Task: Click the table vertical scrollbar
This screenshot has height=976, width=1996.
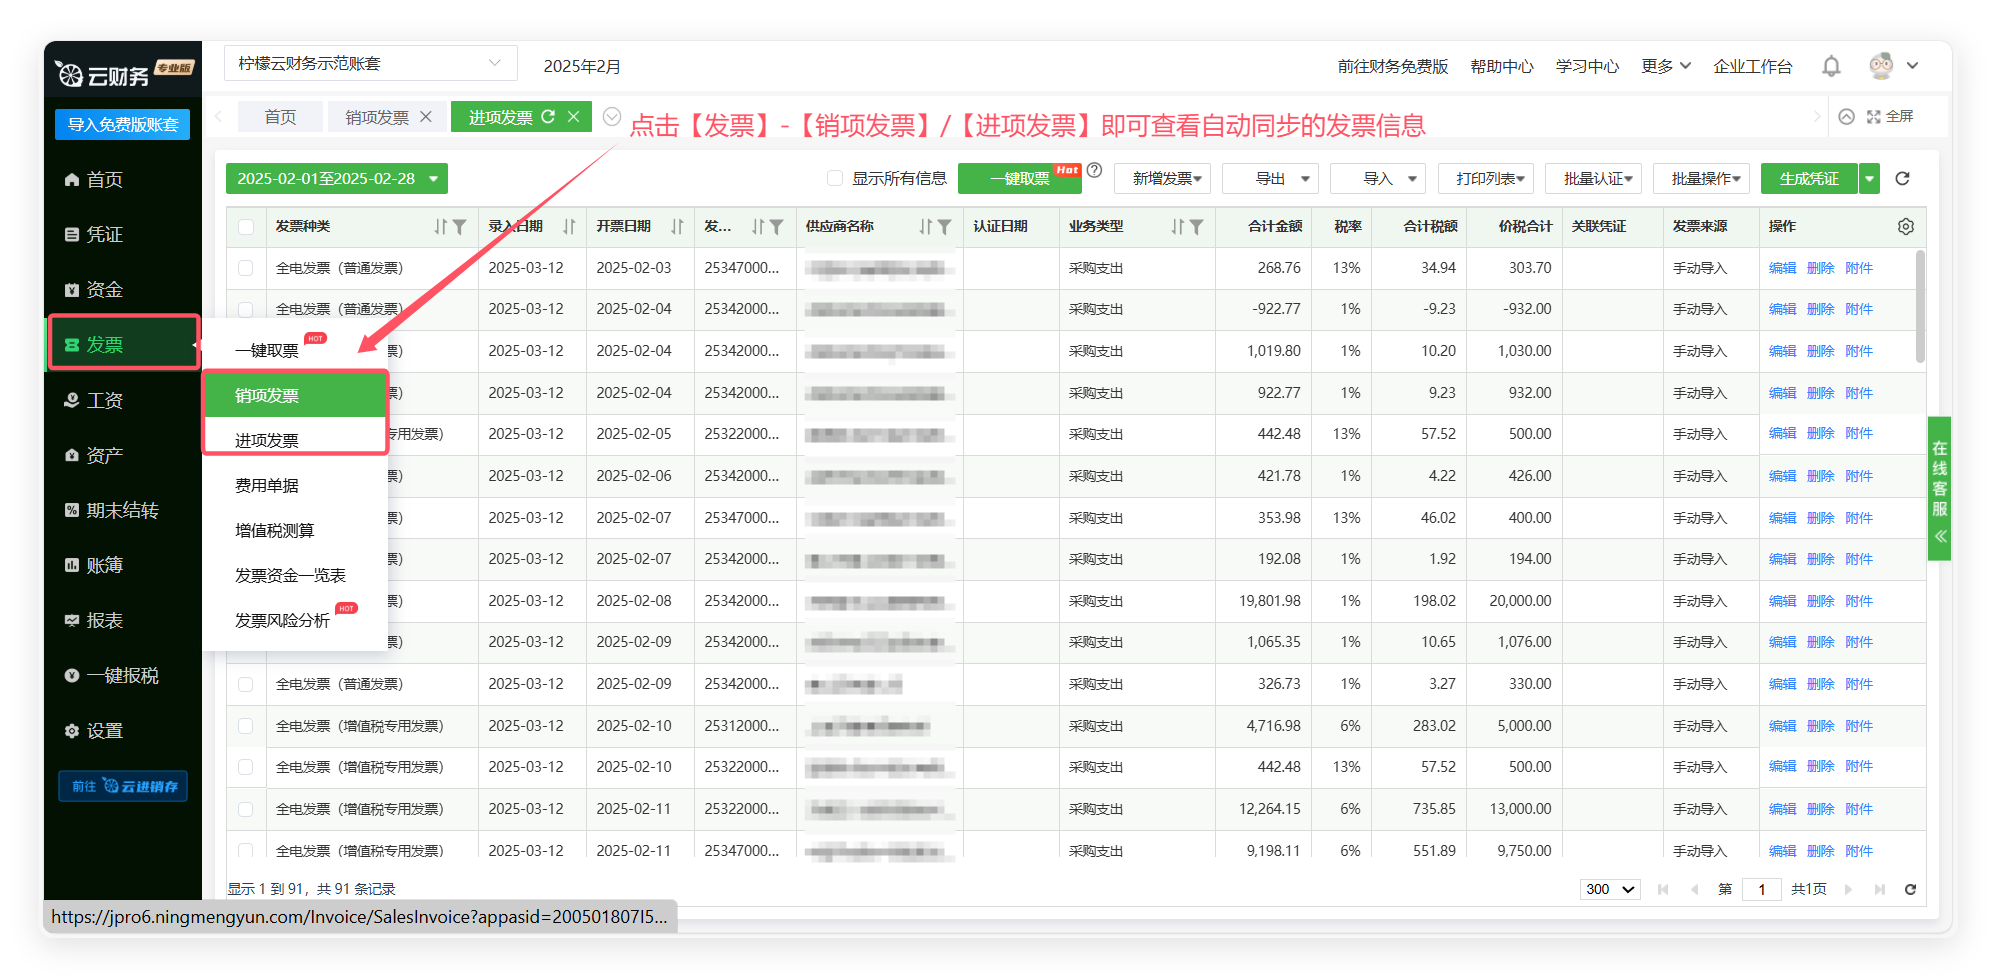Action: [1920, 306]
